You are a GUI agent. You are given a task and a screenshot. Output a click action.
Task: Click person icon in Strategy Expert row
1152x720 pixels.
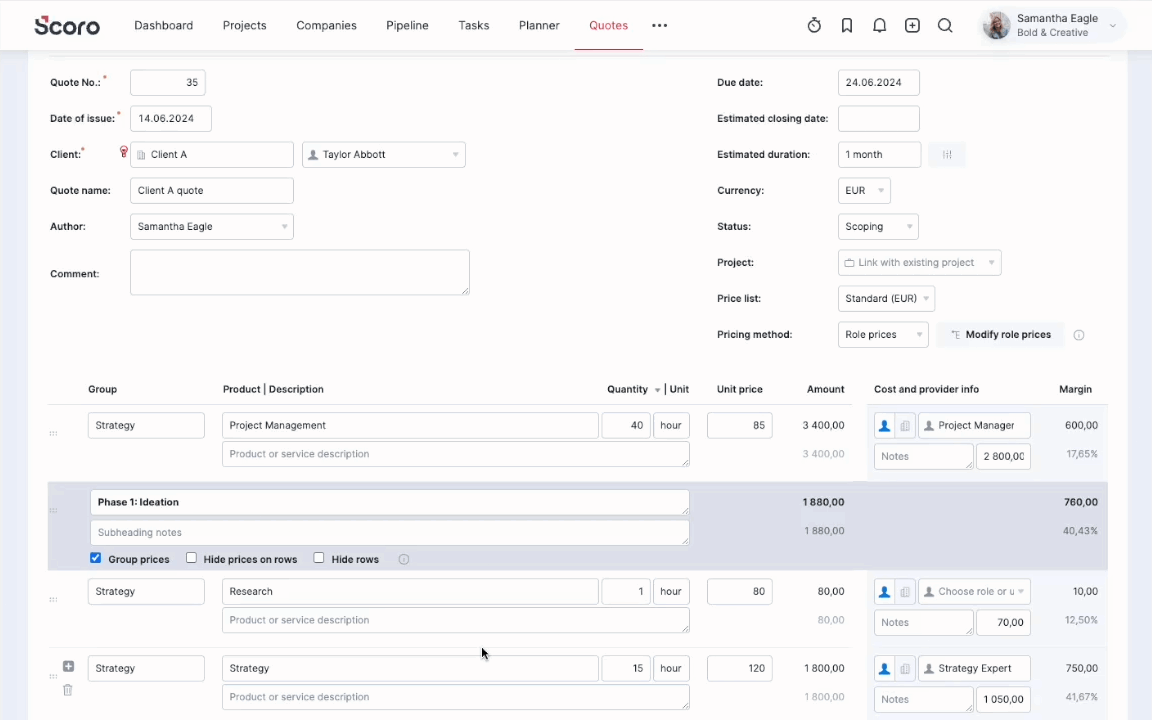(x=885, y=669)
